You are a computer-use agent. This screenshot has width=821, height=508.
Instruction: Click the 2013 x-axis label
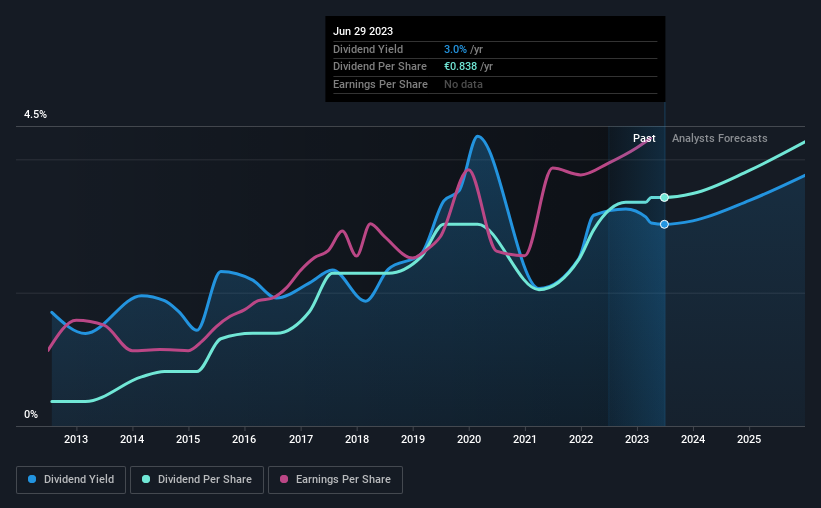[76, 439]
